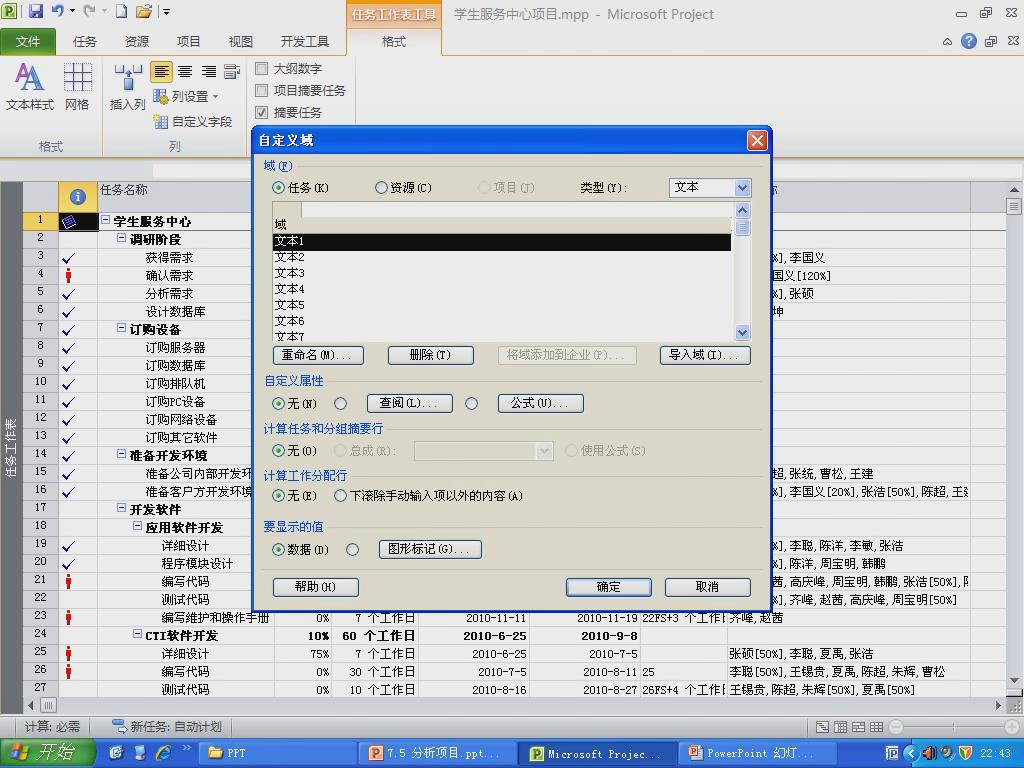Open the 文本样式 text styles tool

29,86
